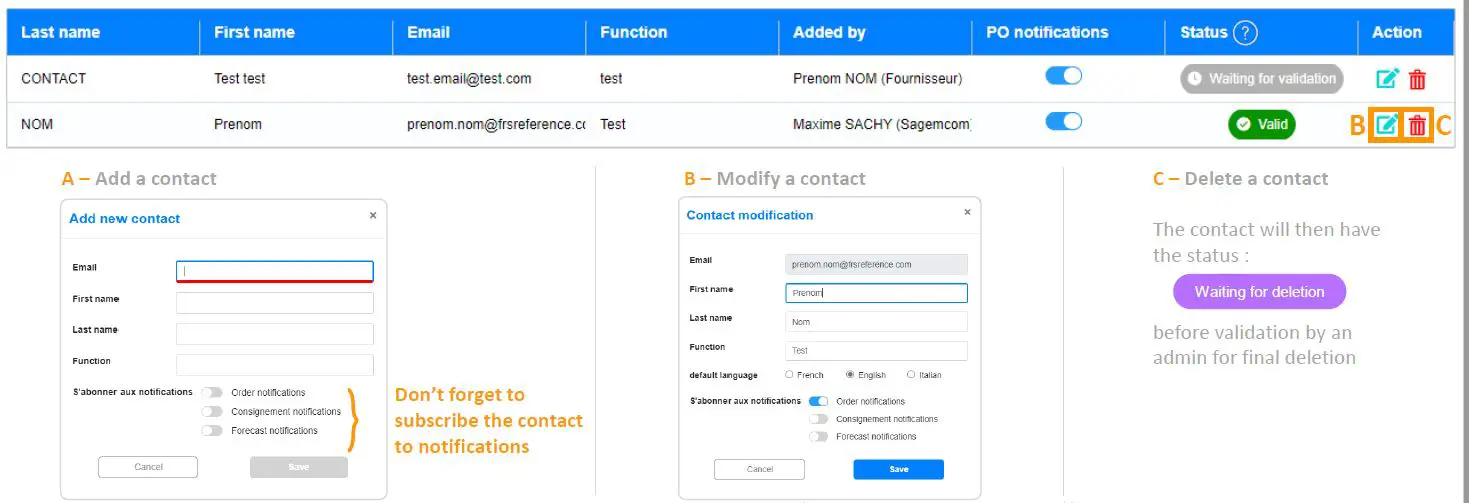Click the Last name column header
1469x503 pixels.
(x=60, y=32)
